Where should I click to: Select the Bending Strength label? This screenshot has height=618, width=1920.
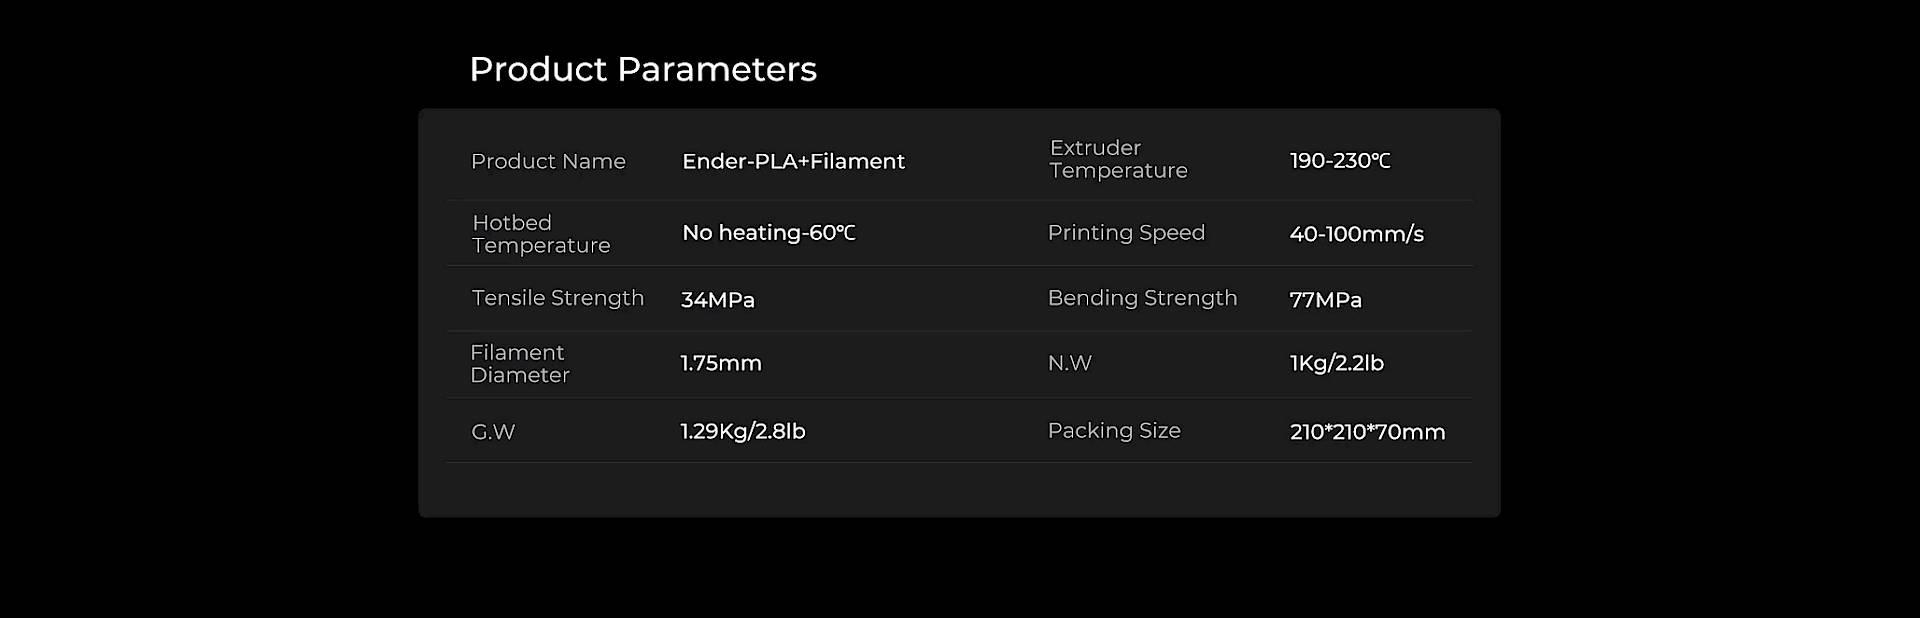(x=1142, y=298)
